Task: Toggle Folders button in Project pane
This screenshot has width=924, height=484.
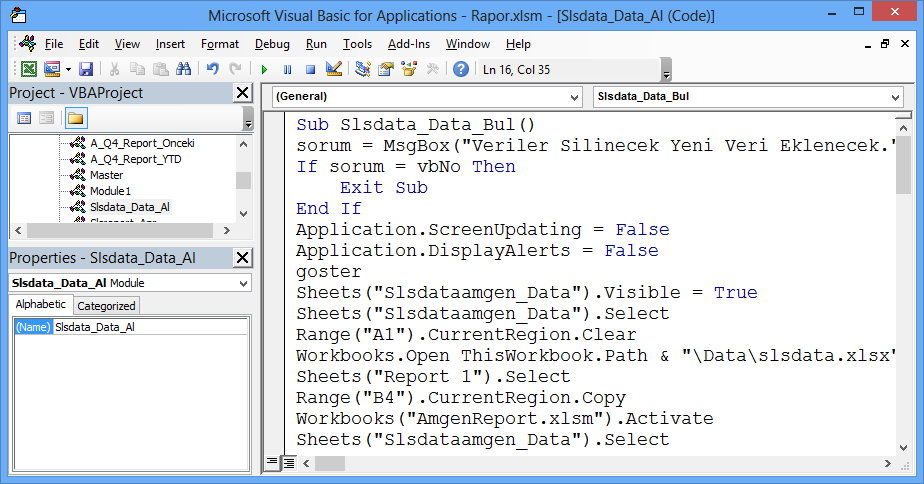Action: pos(75,118)
